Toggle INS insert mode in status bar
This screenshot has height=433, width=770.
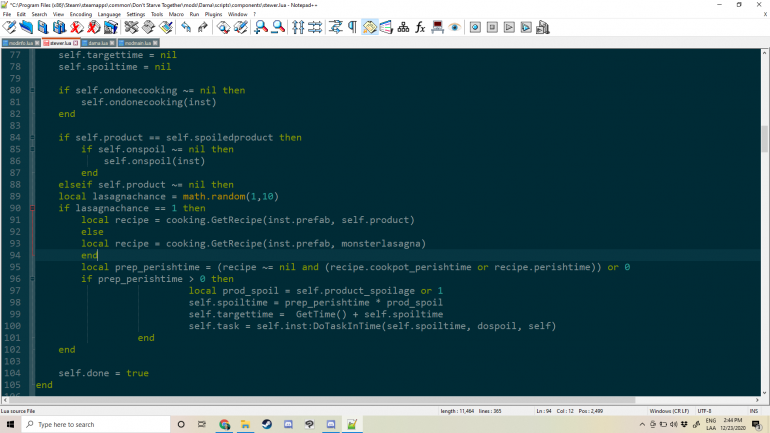click(752, 410)
